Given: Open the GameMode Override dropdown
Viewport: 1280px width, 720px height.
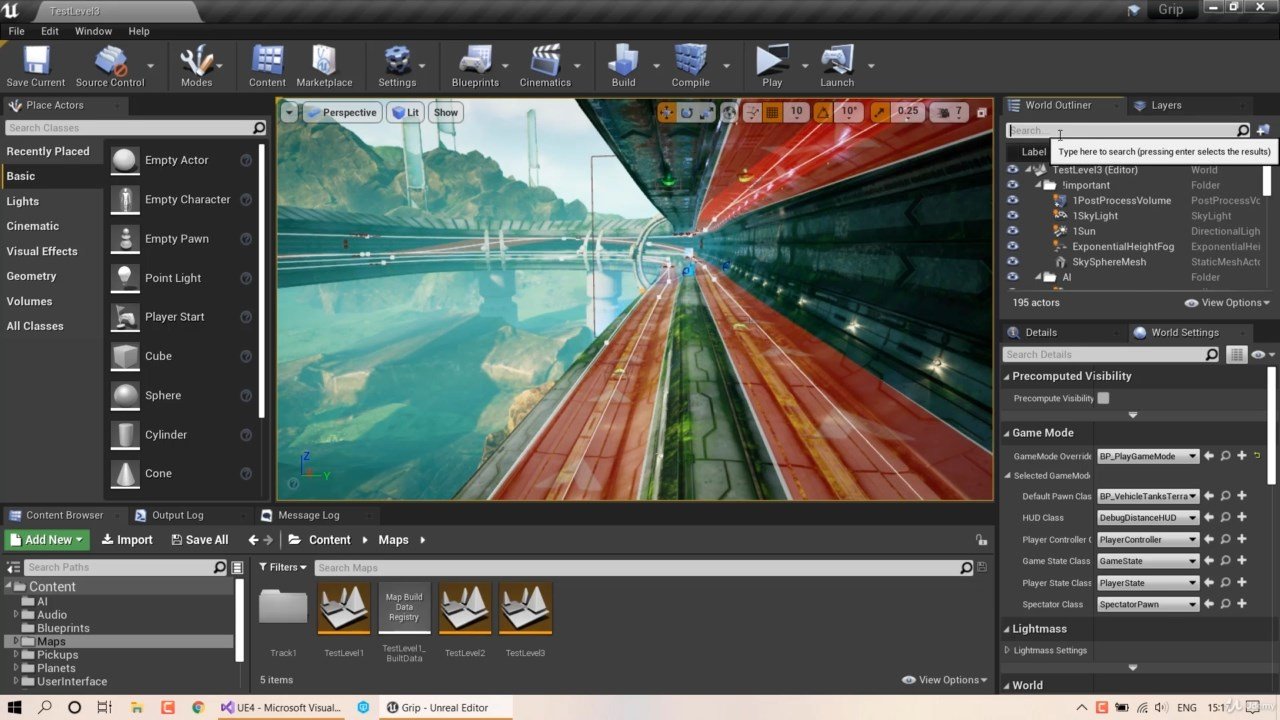Looking at the screenshot, I should pos(1147,456).
